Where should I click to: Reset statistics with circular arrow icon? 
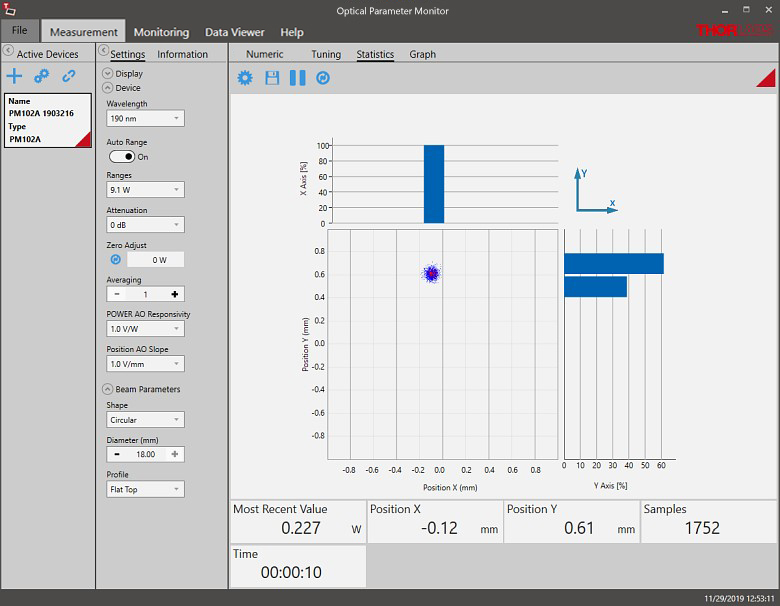pyautogui.click(x=323, y=77)
